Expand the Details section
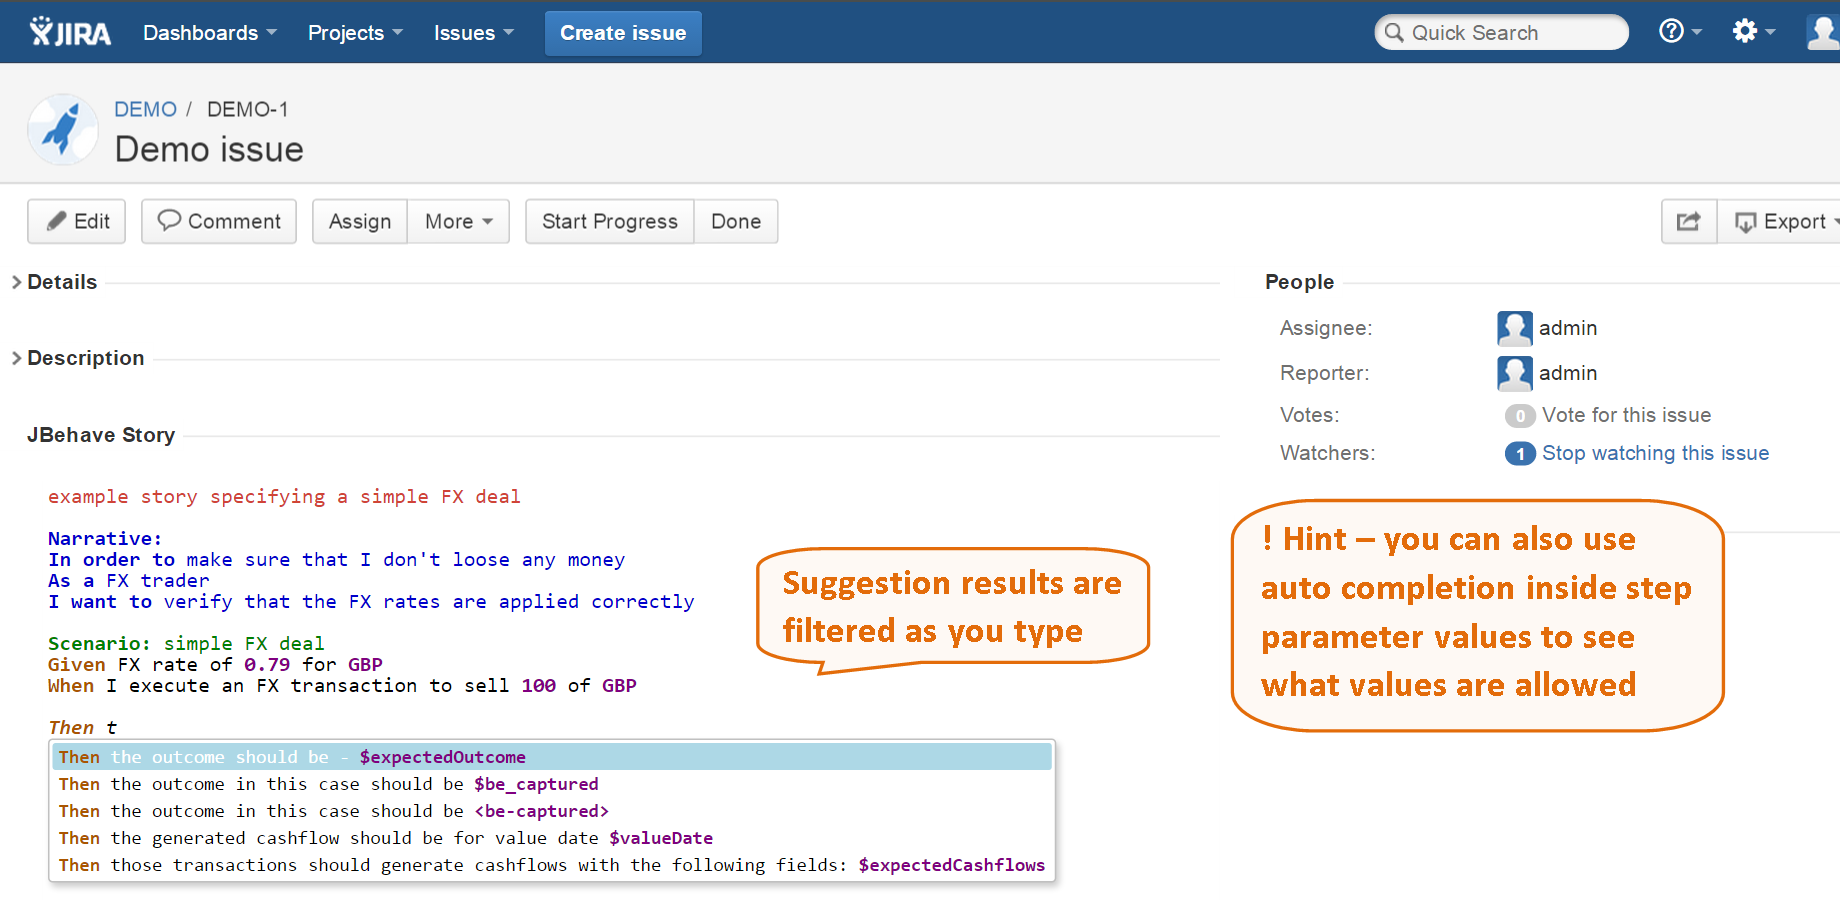This screenshot has width=1840, height=900. point(54,282)
